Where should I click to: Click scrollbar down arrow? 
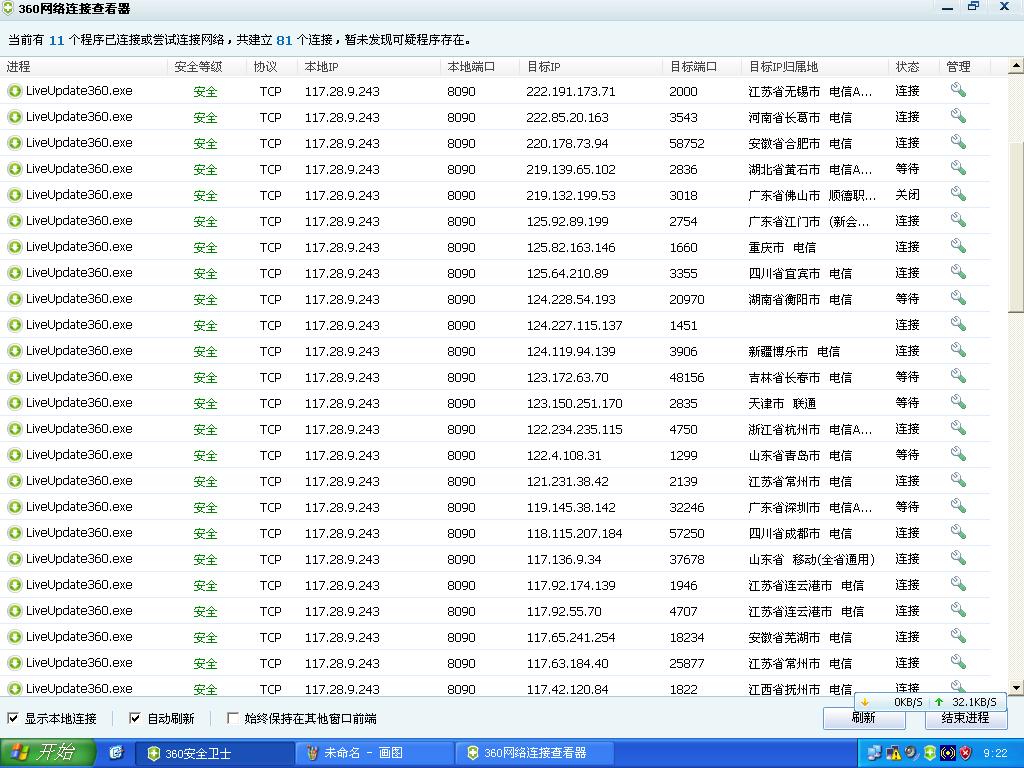pyautogui.click(x=1016, y=688)
